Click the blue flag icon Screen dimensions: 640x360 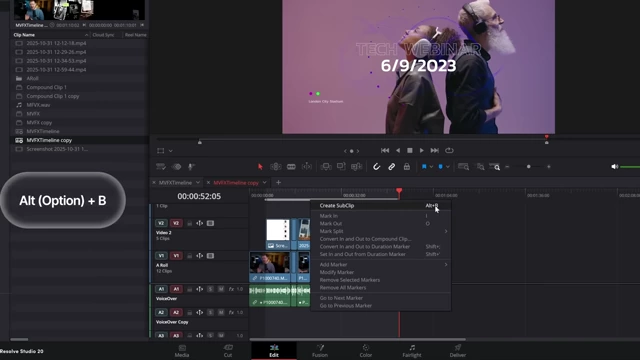[424, 167]
